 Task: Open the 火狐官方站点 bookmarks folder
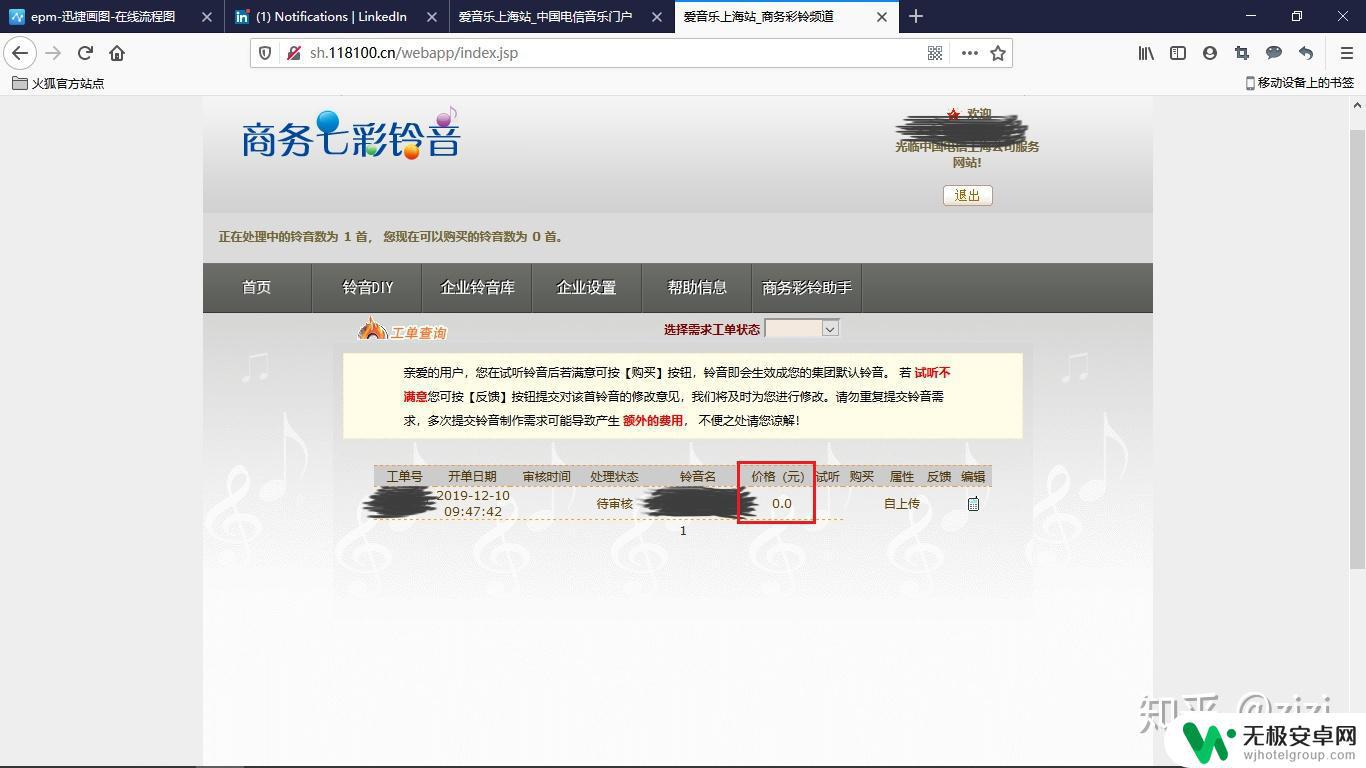coord(58,83)
